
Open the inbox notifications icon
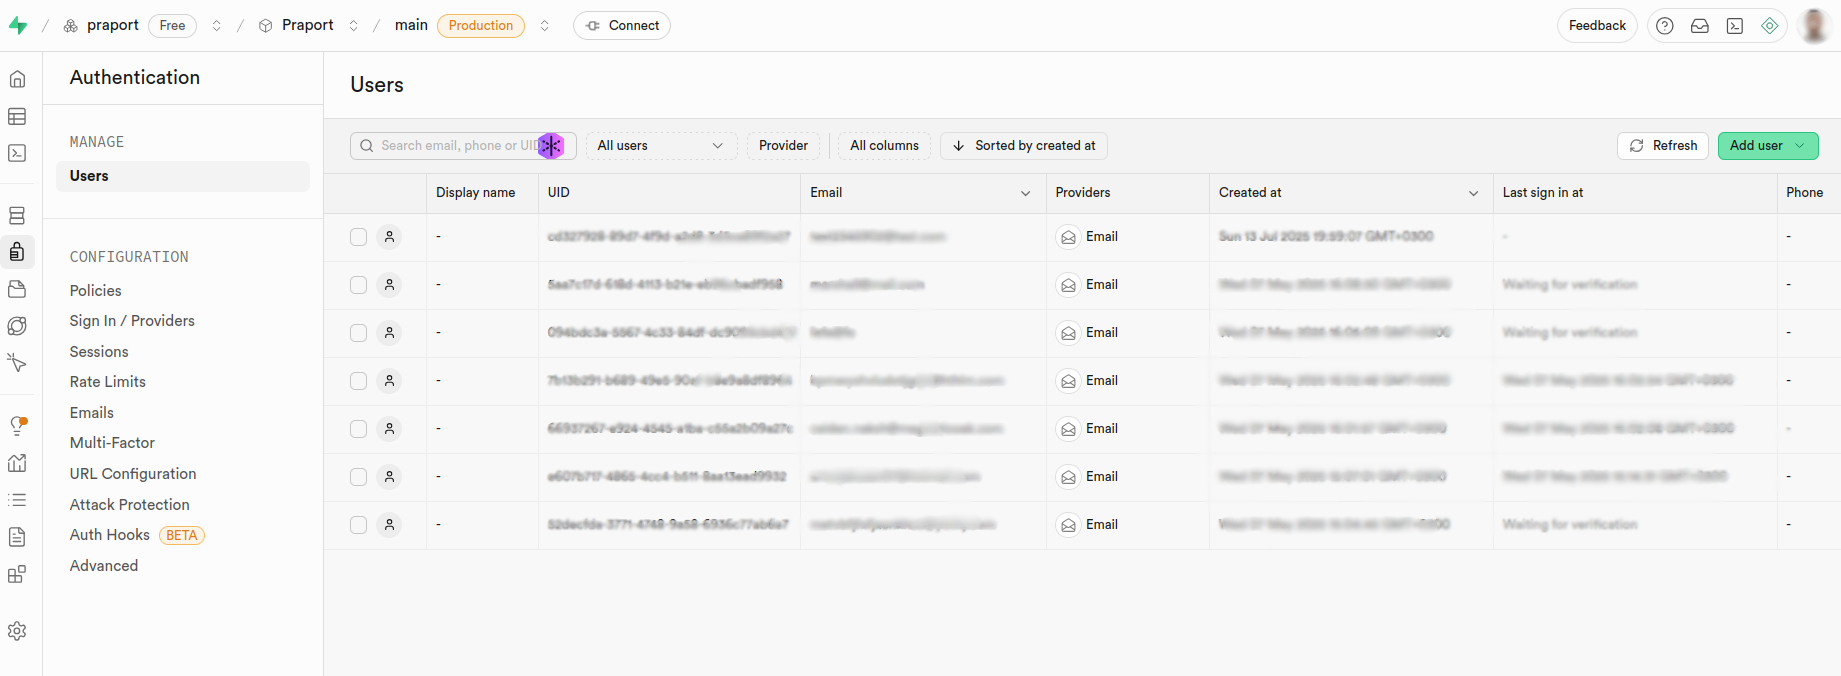[x=1699, y=26]
